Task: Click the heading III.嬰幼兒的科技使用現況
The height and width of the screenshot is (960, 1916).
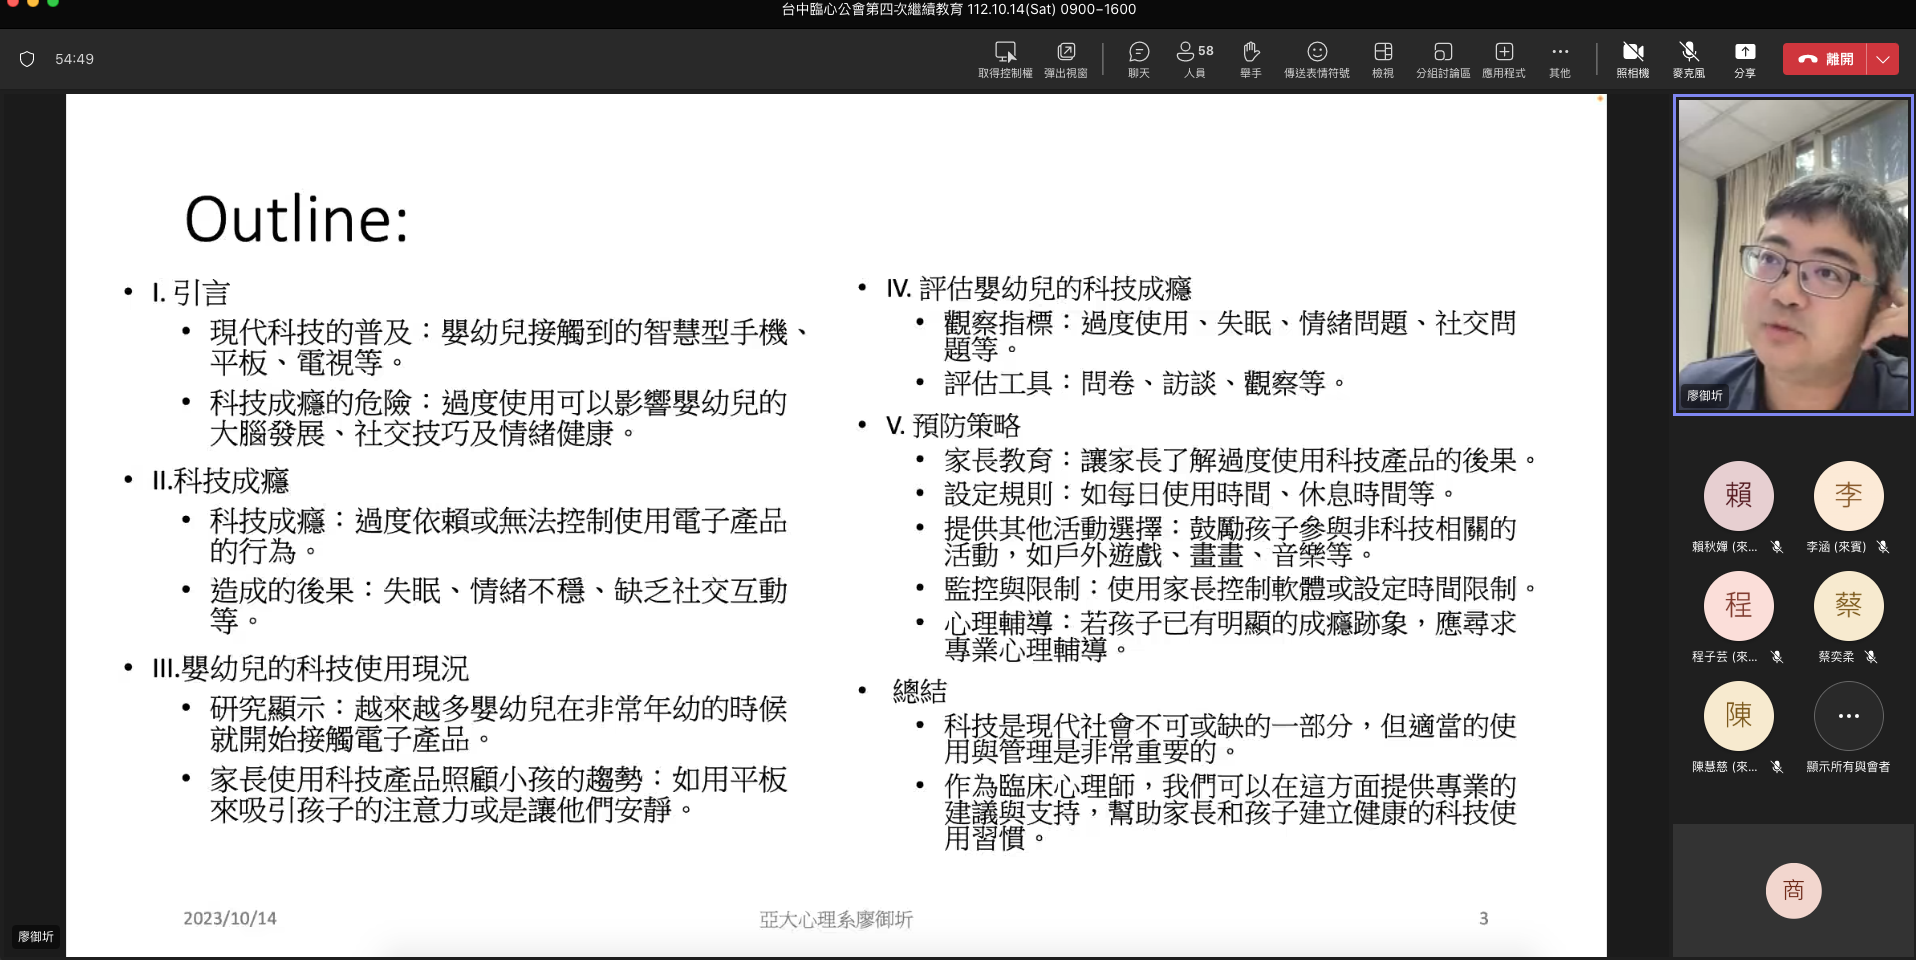Action: pyautogui.click(x=310, y=668)
